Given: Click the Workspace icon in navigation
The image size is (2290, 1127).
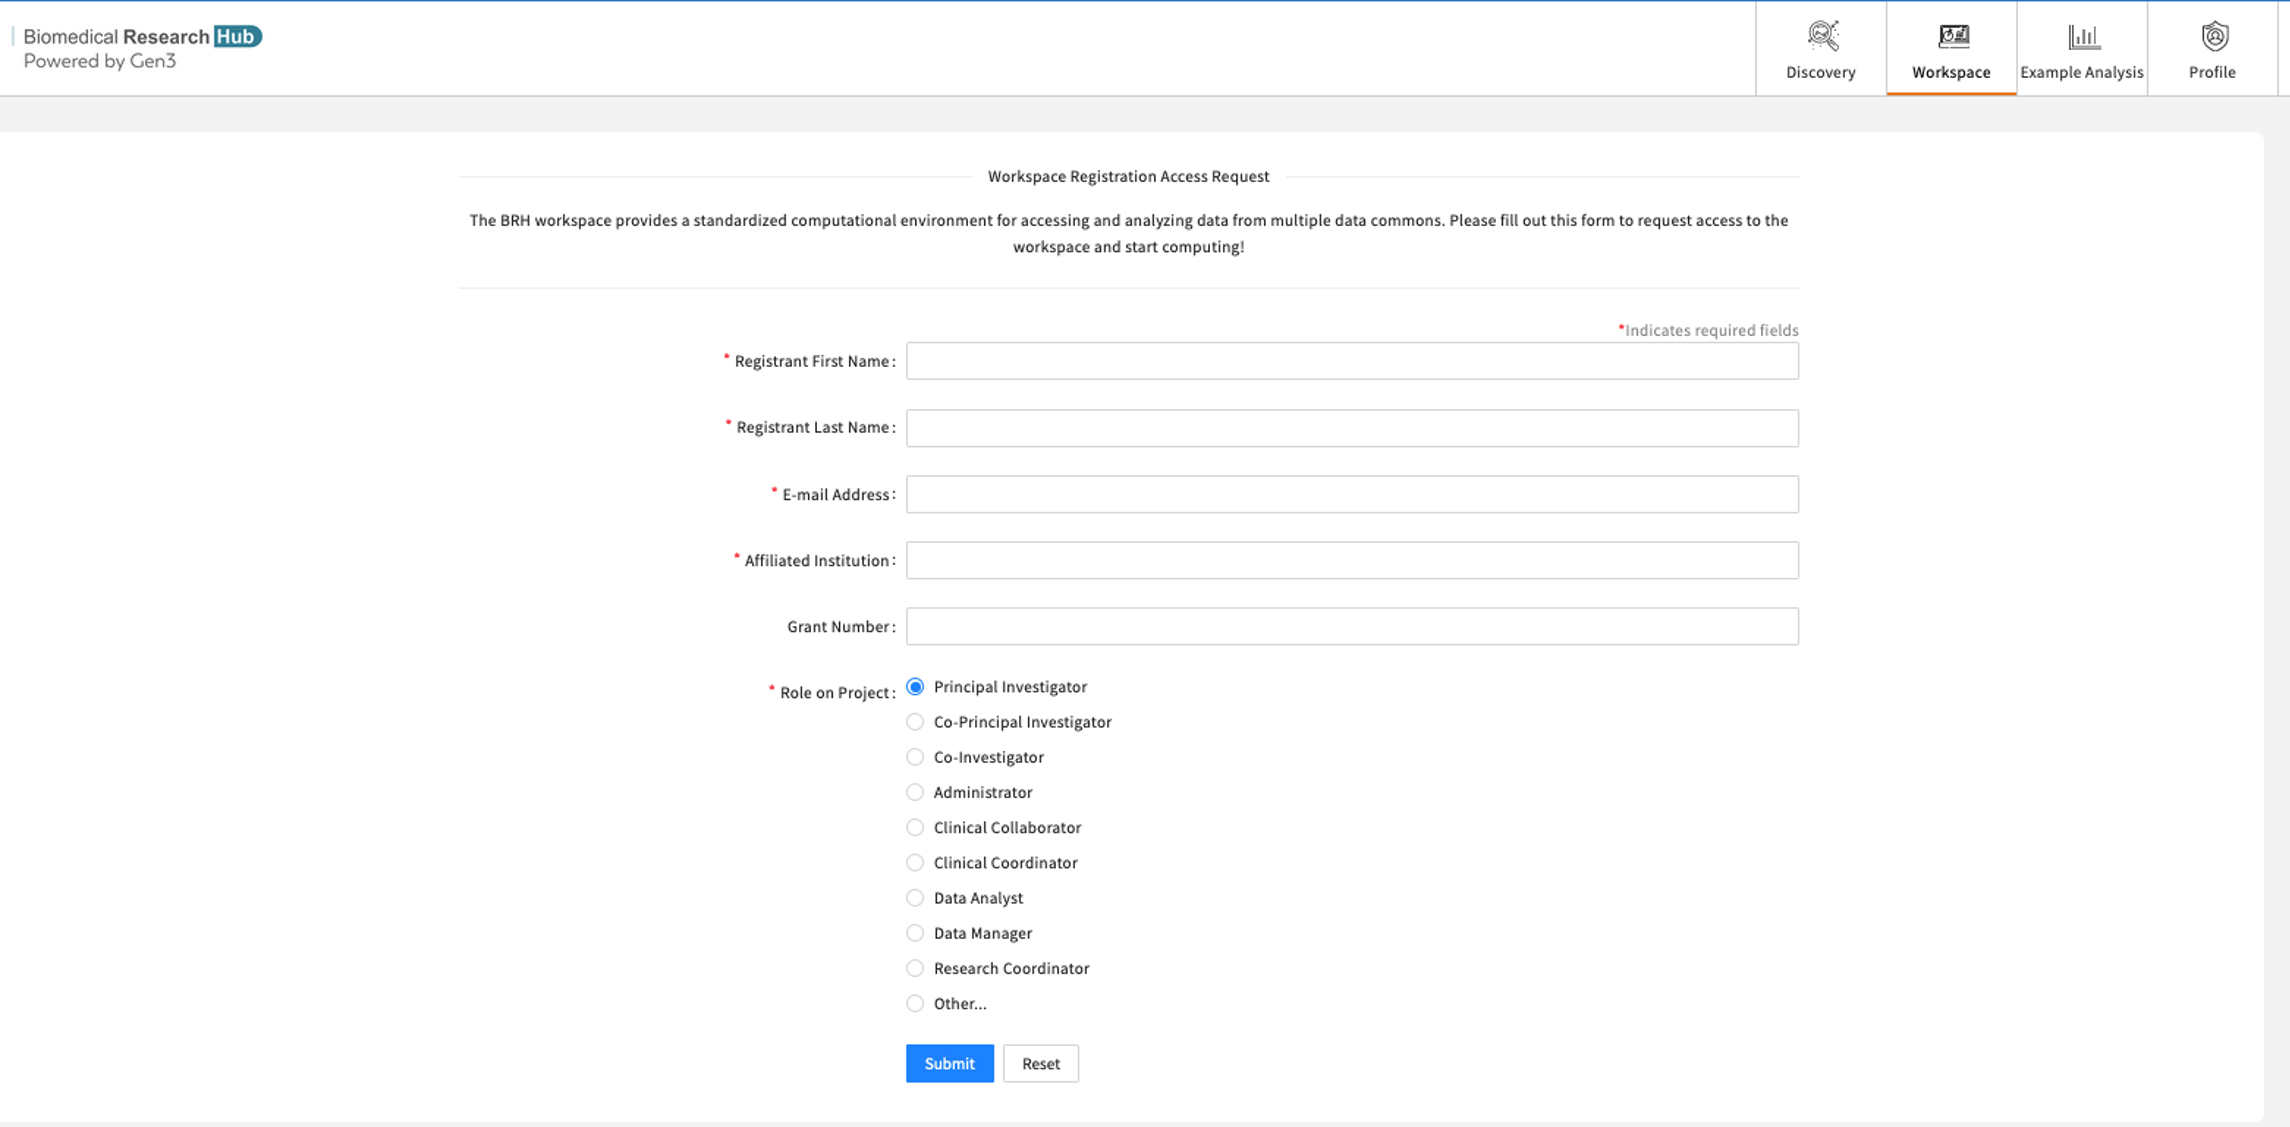Looking at the screenshot, I should [x=1953, y=36].
